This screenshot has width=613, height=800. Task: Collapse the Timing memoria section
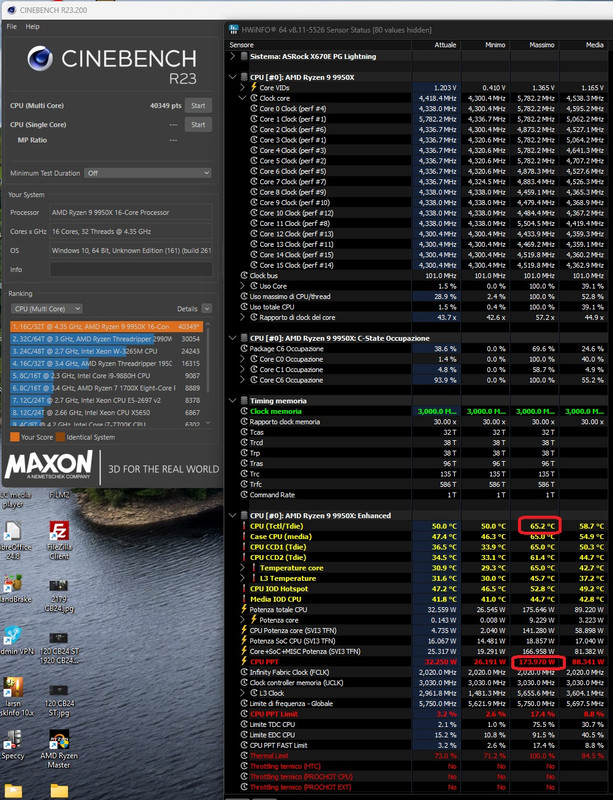point(232,401)
